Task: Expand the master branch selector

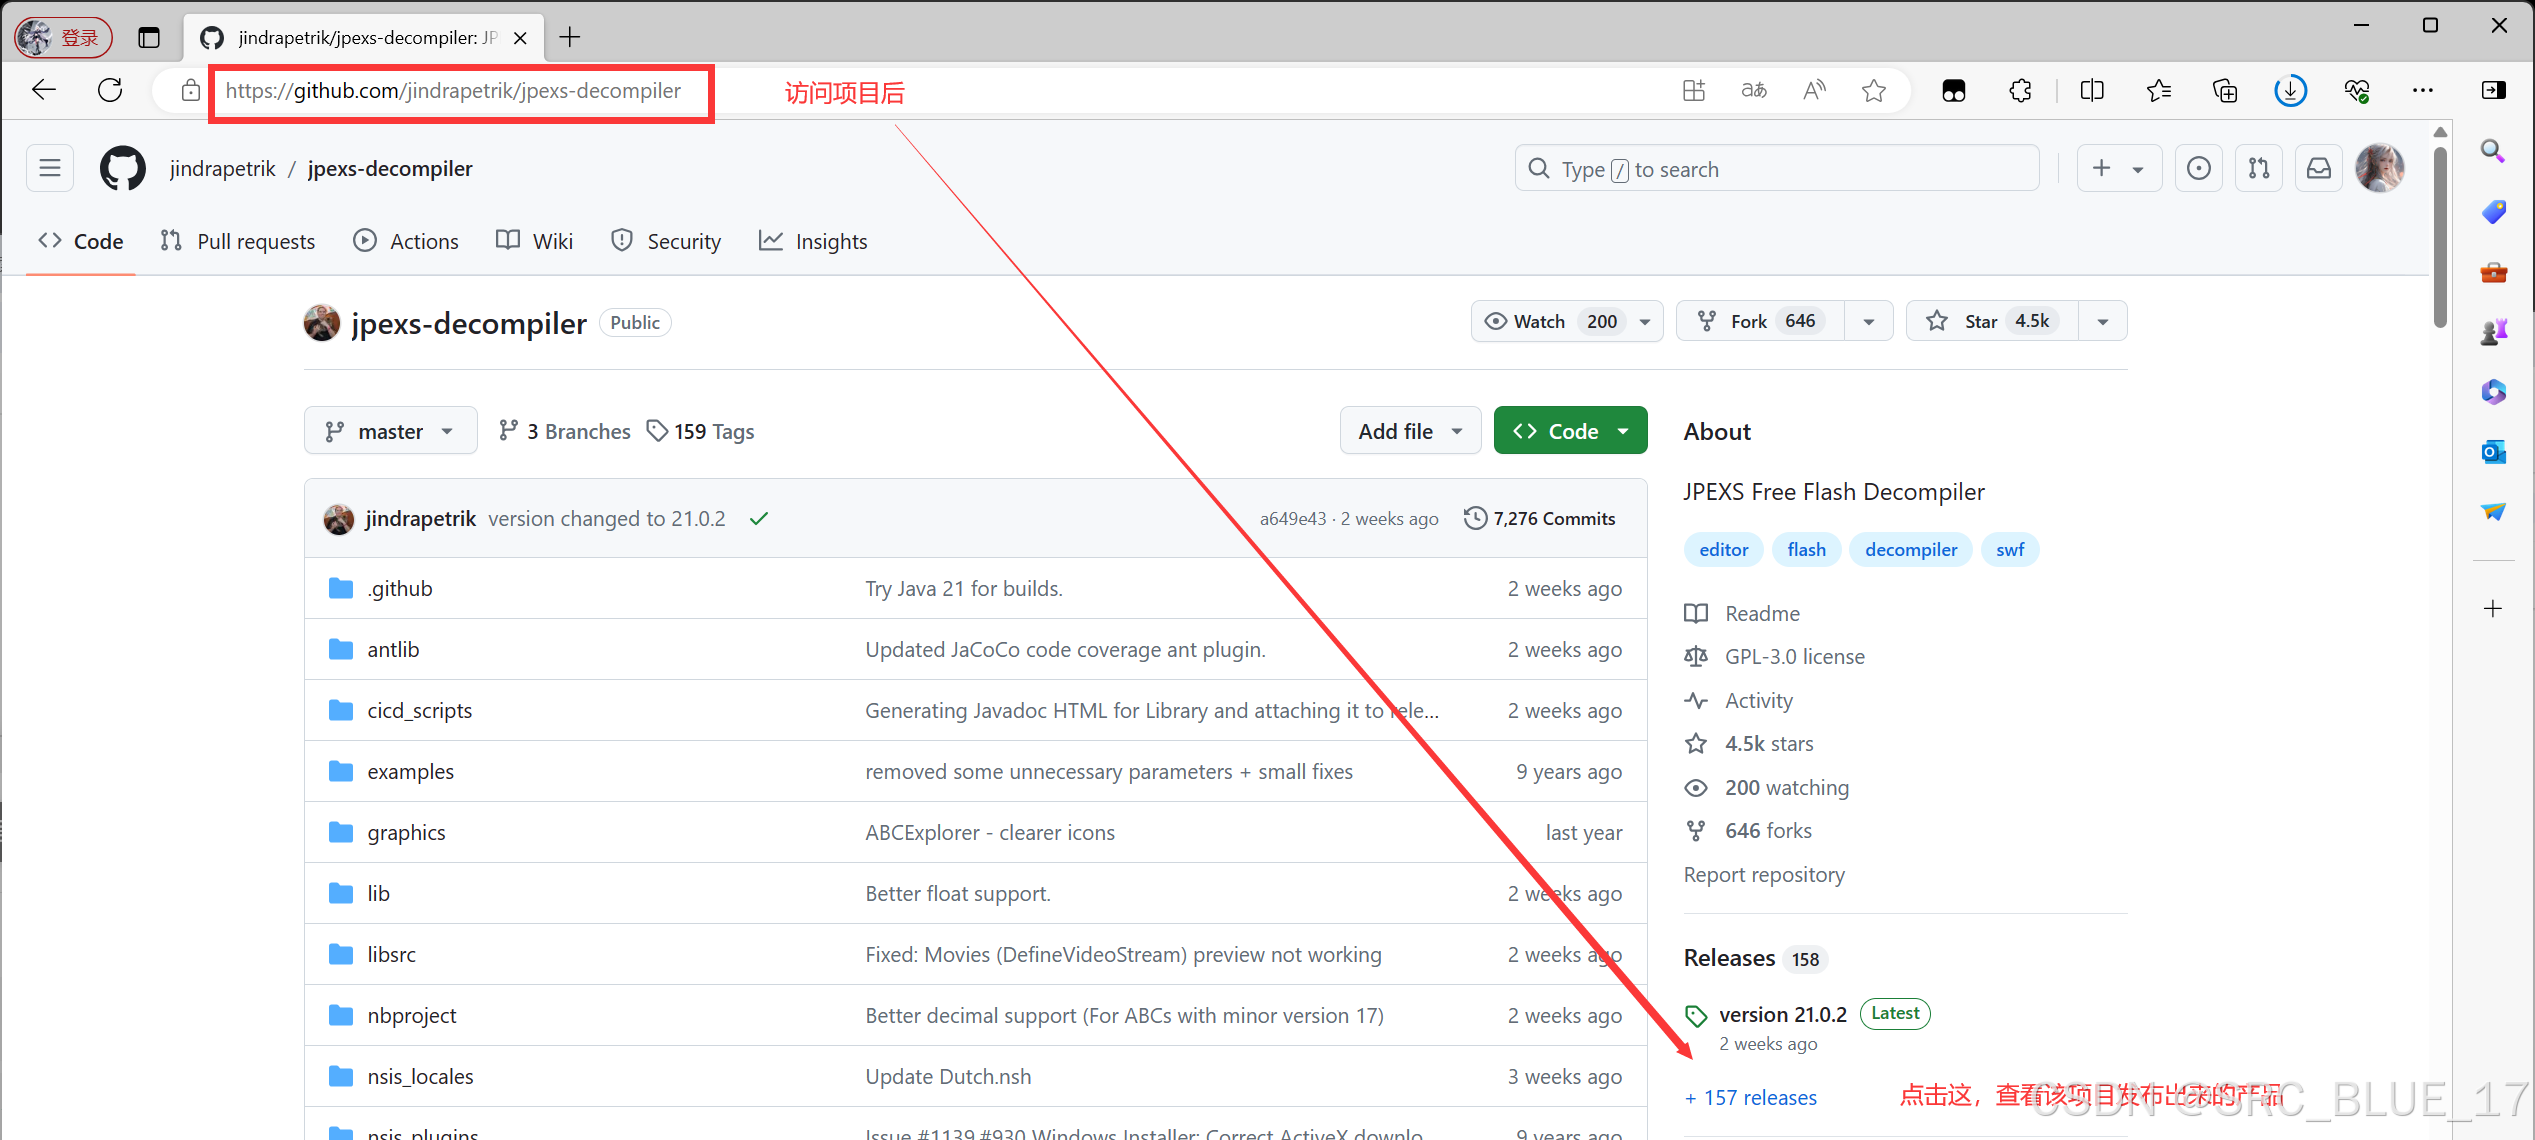Action: 390,430
